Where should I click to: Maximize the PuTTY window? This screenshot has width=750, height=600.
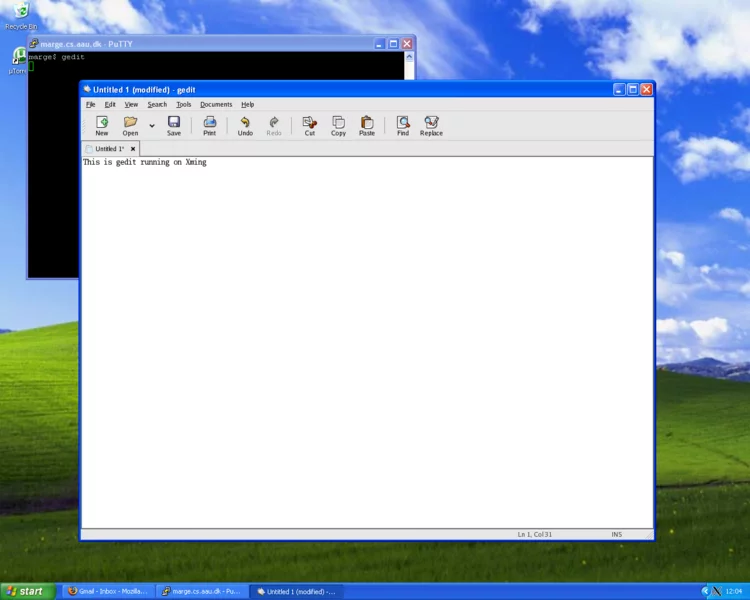(x=393, y=44)
